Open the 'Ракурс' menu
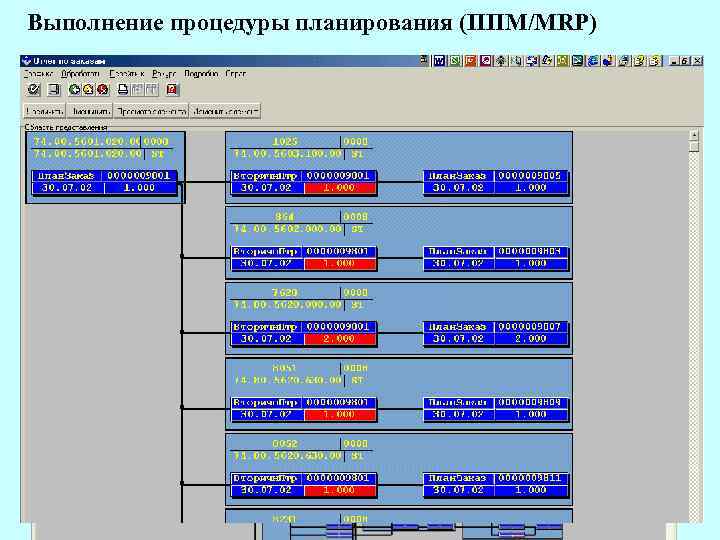The height and width of the screenshot is (540, 720). [x=164, y=73]
